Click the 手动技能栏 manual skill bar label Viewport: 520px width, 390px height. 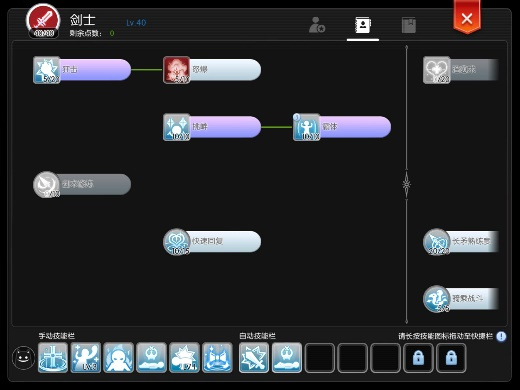(x=56, y=336)
